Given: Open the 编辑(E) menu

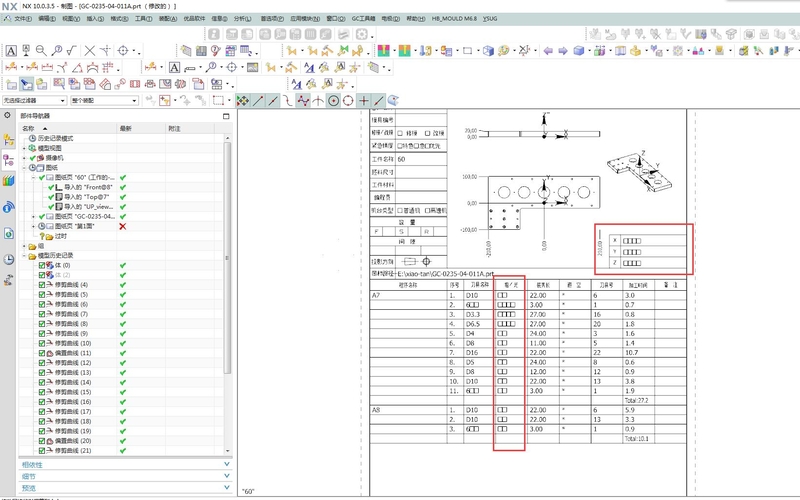Looking at the screenshot, I should coord(47,18).
